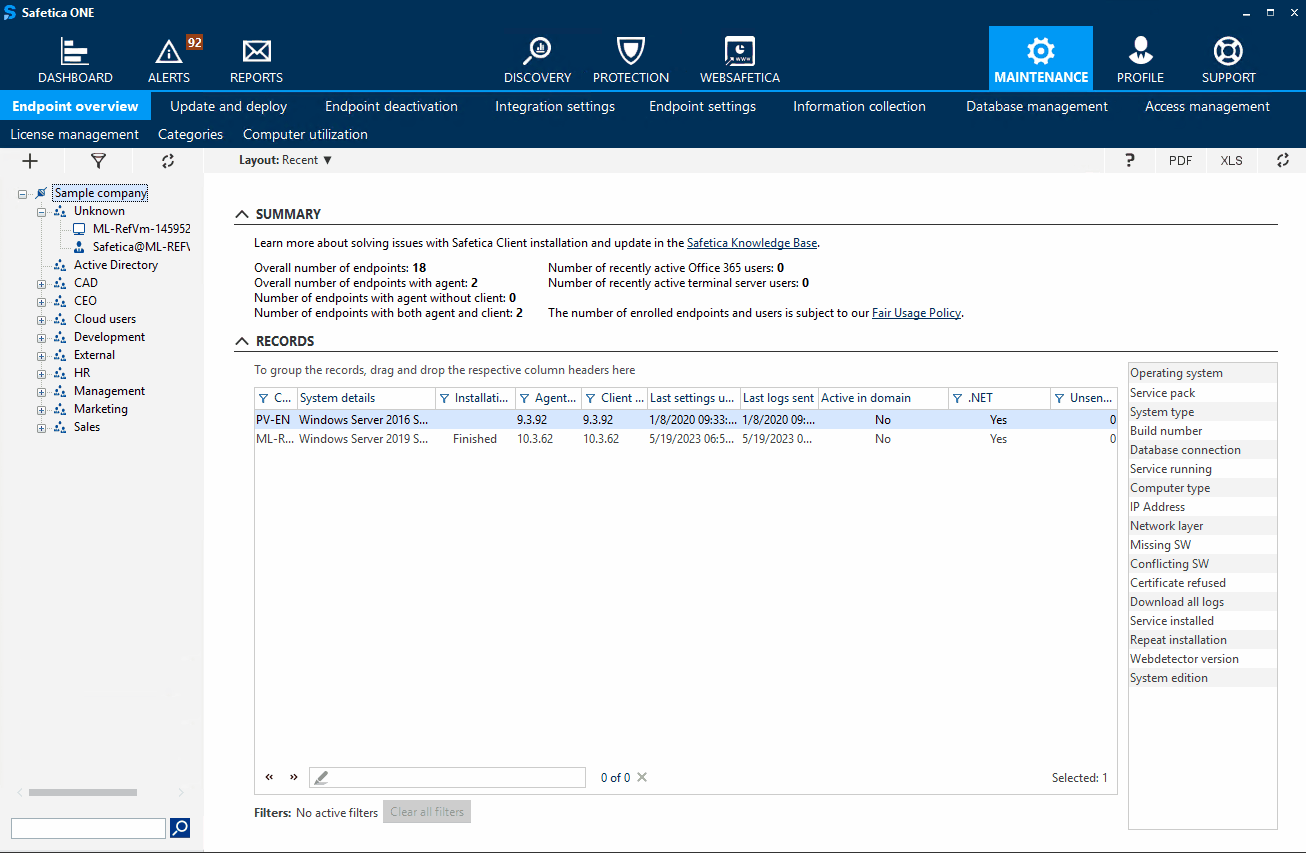Open the Database management tab
1306x853 pixels.
pos(1036,106)
